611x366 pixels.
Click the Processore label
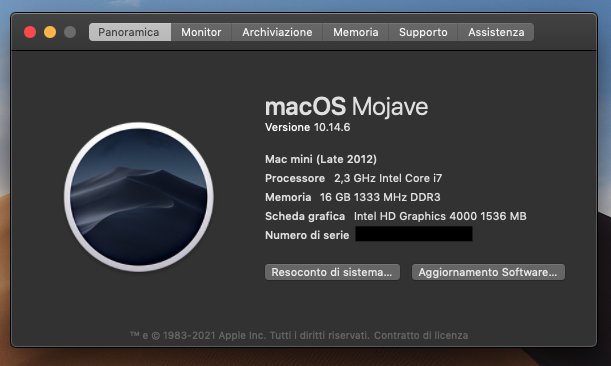click(295, 178)
